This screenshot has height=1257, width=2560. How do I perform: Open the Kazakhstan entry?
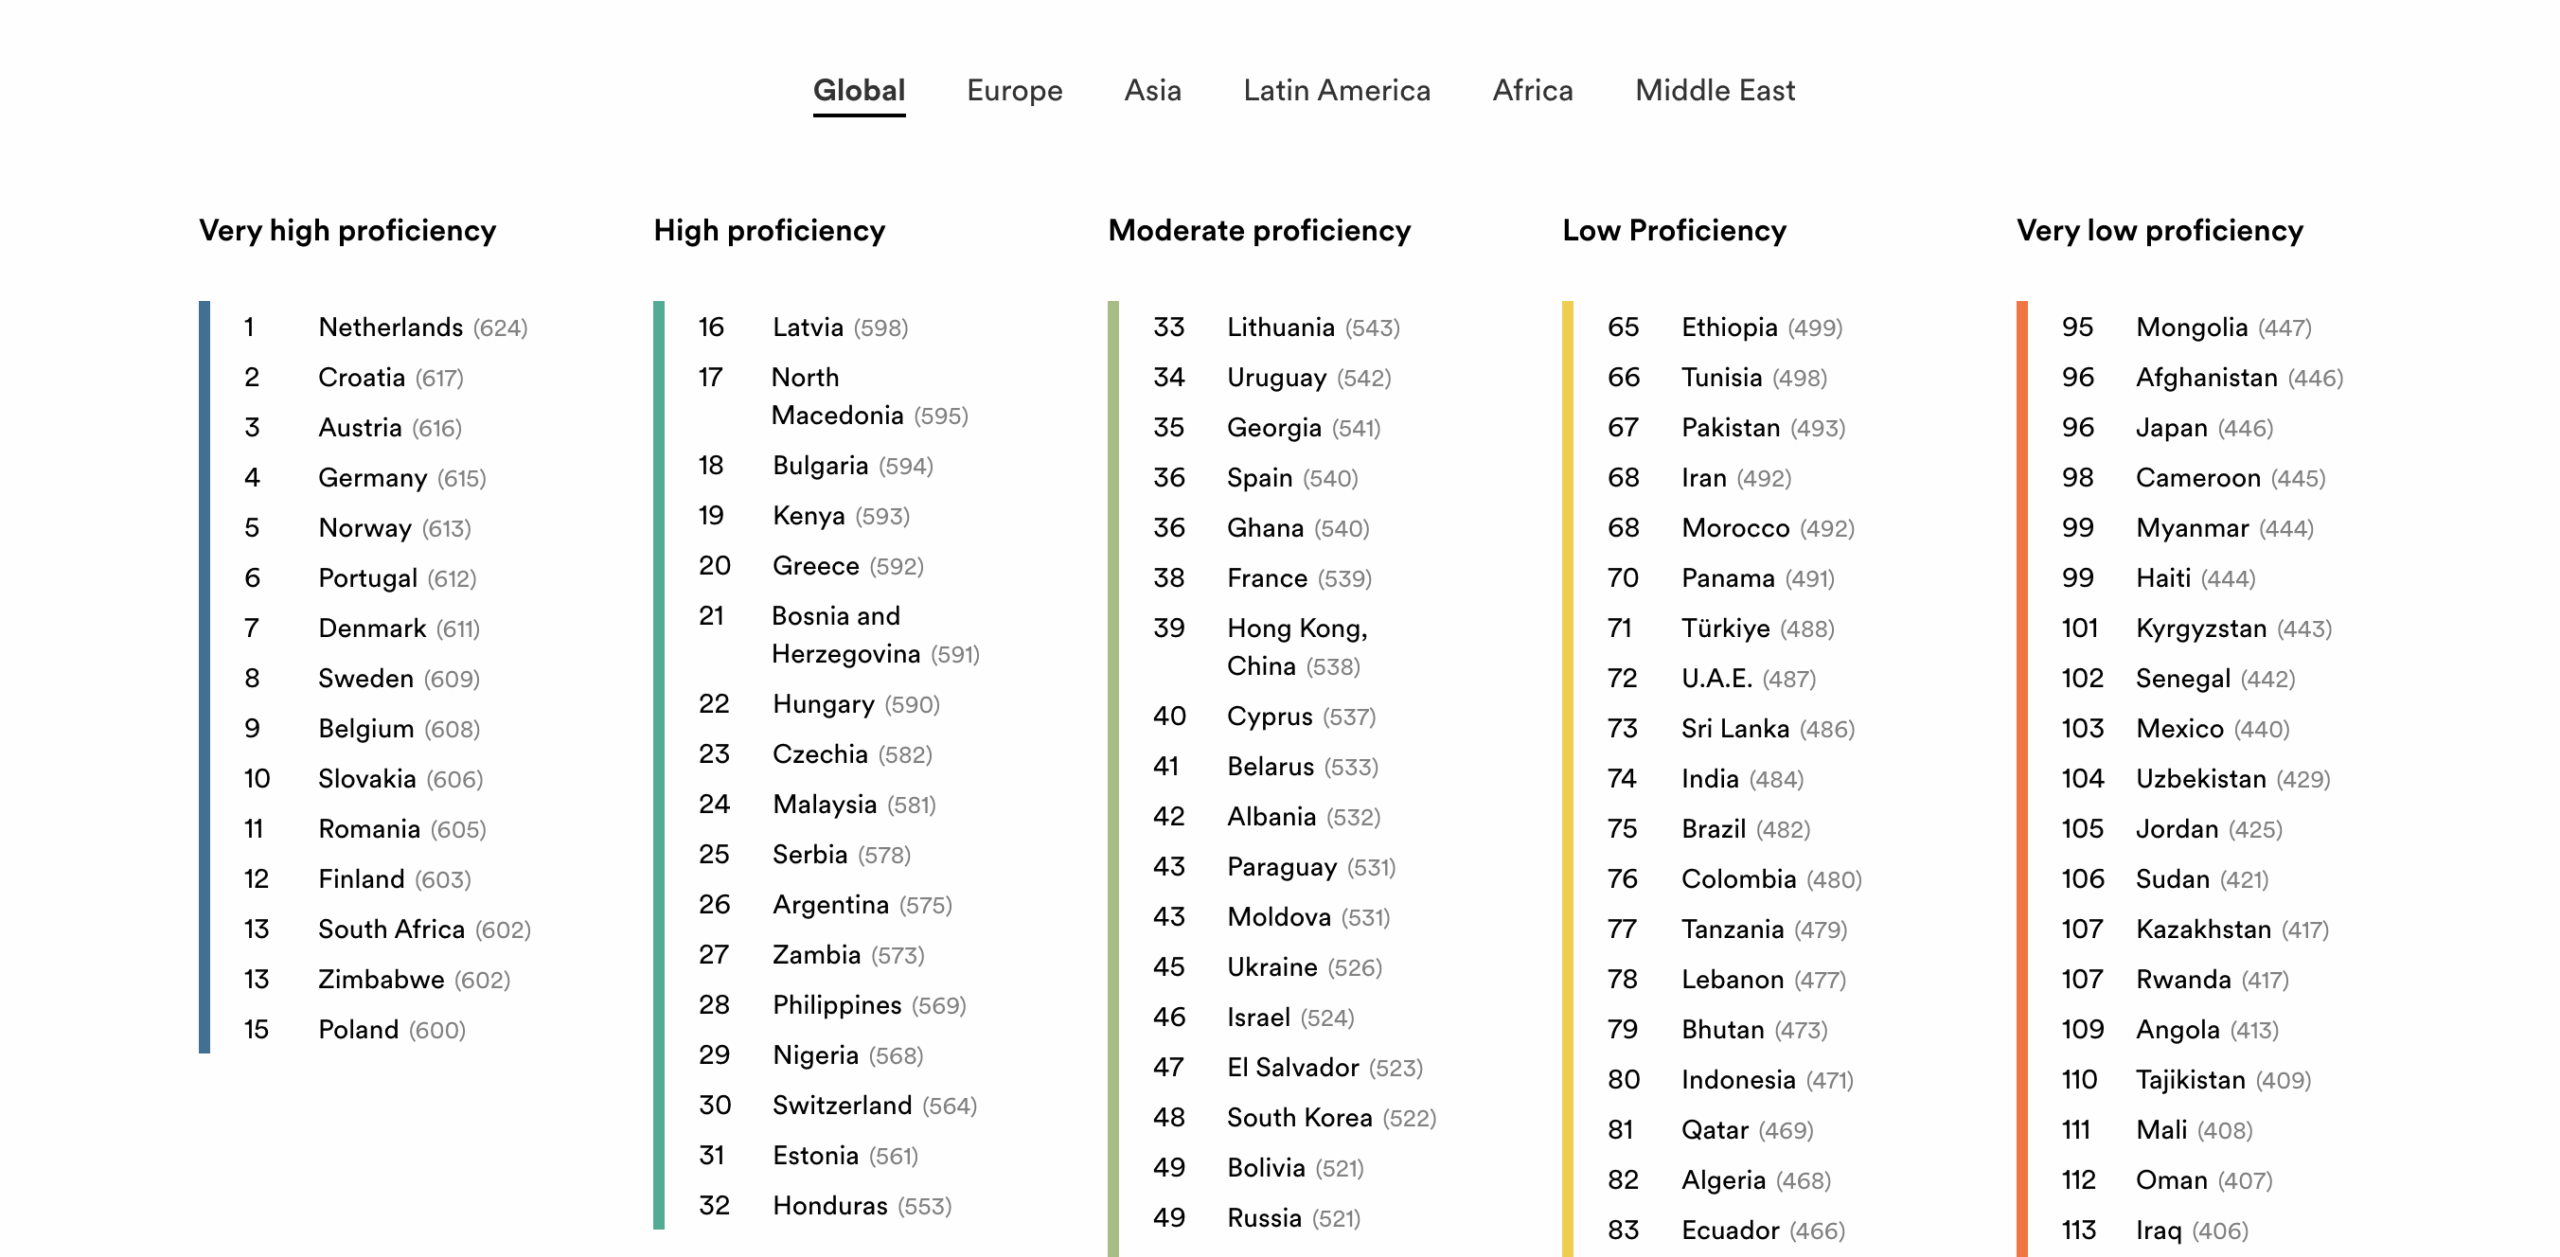pyautogui.click(x=2203, y=929)
